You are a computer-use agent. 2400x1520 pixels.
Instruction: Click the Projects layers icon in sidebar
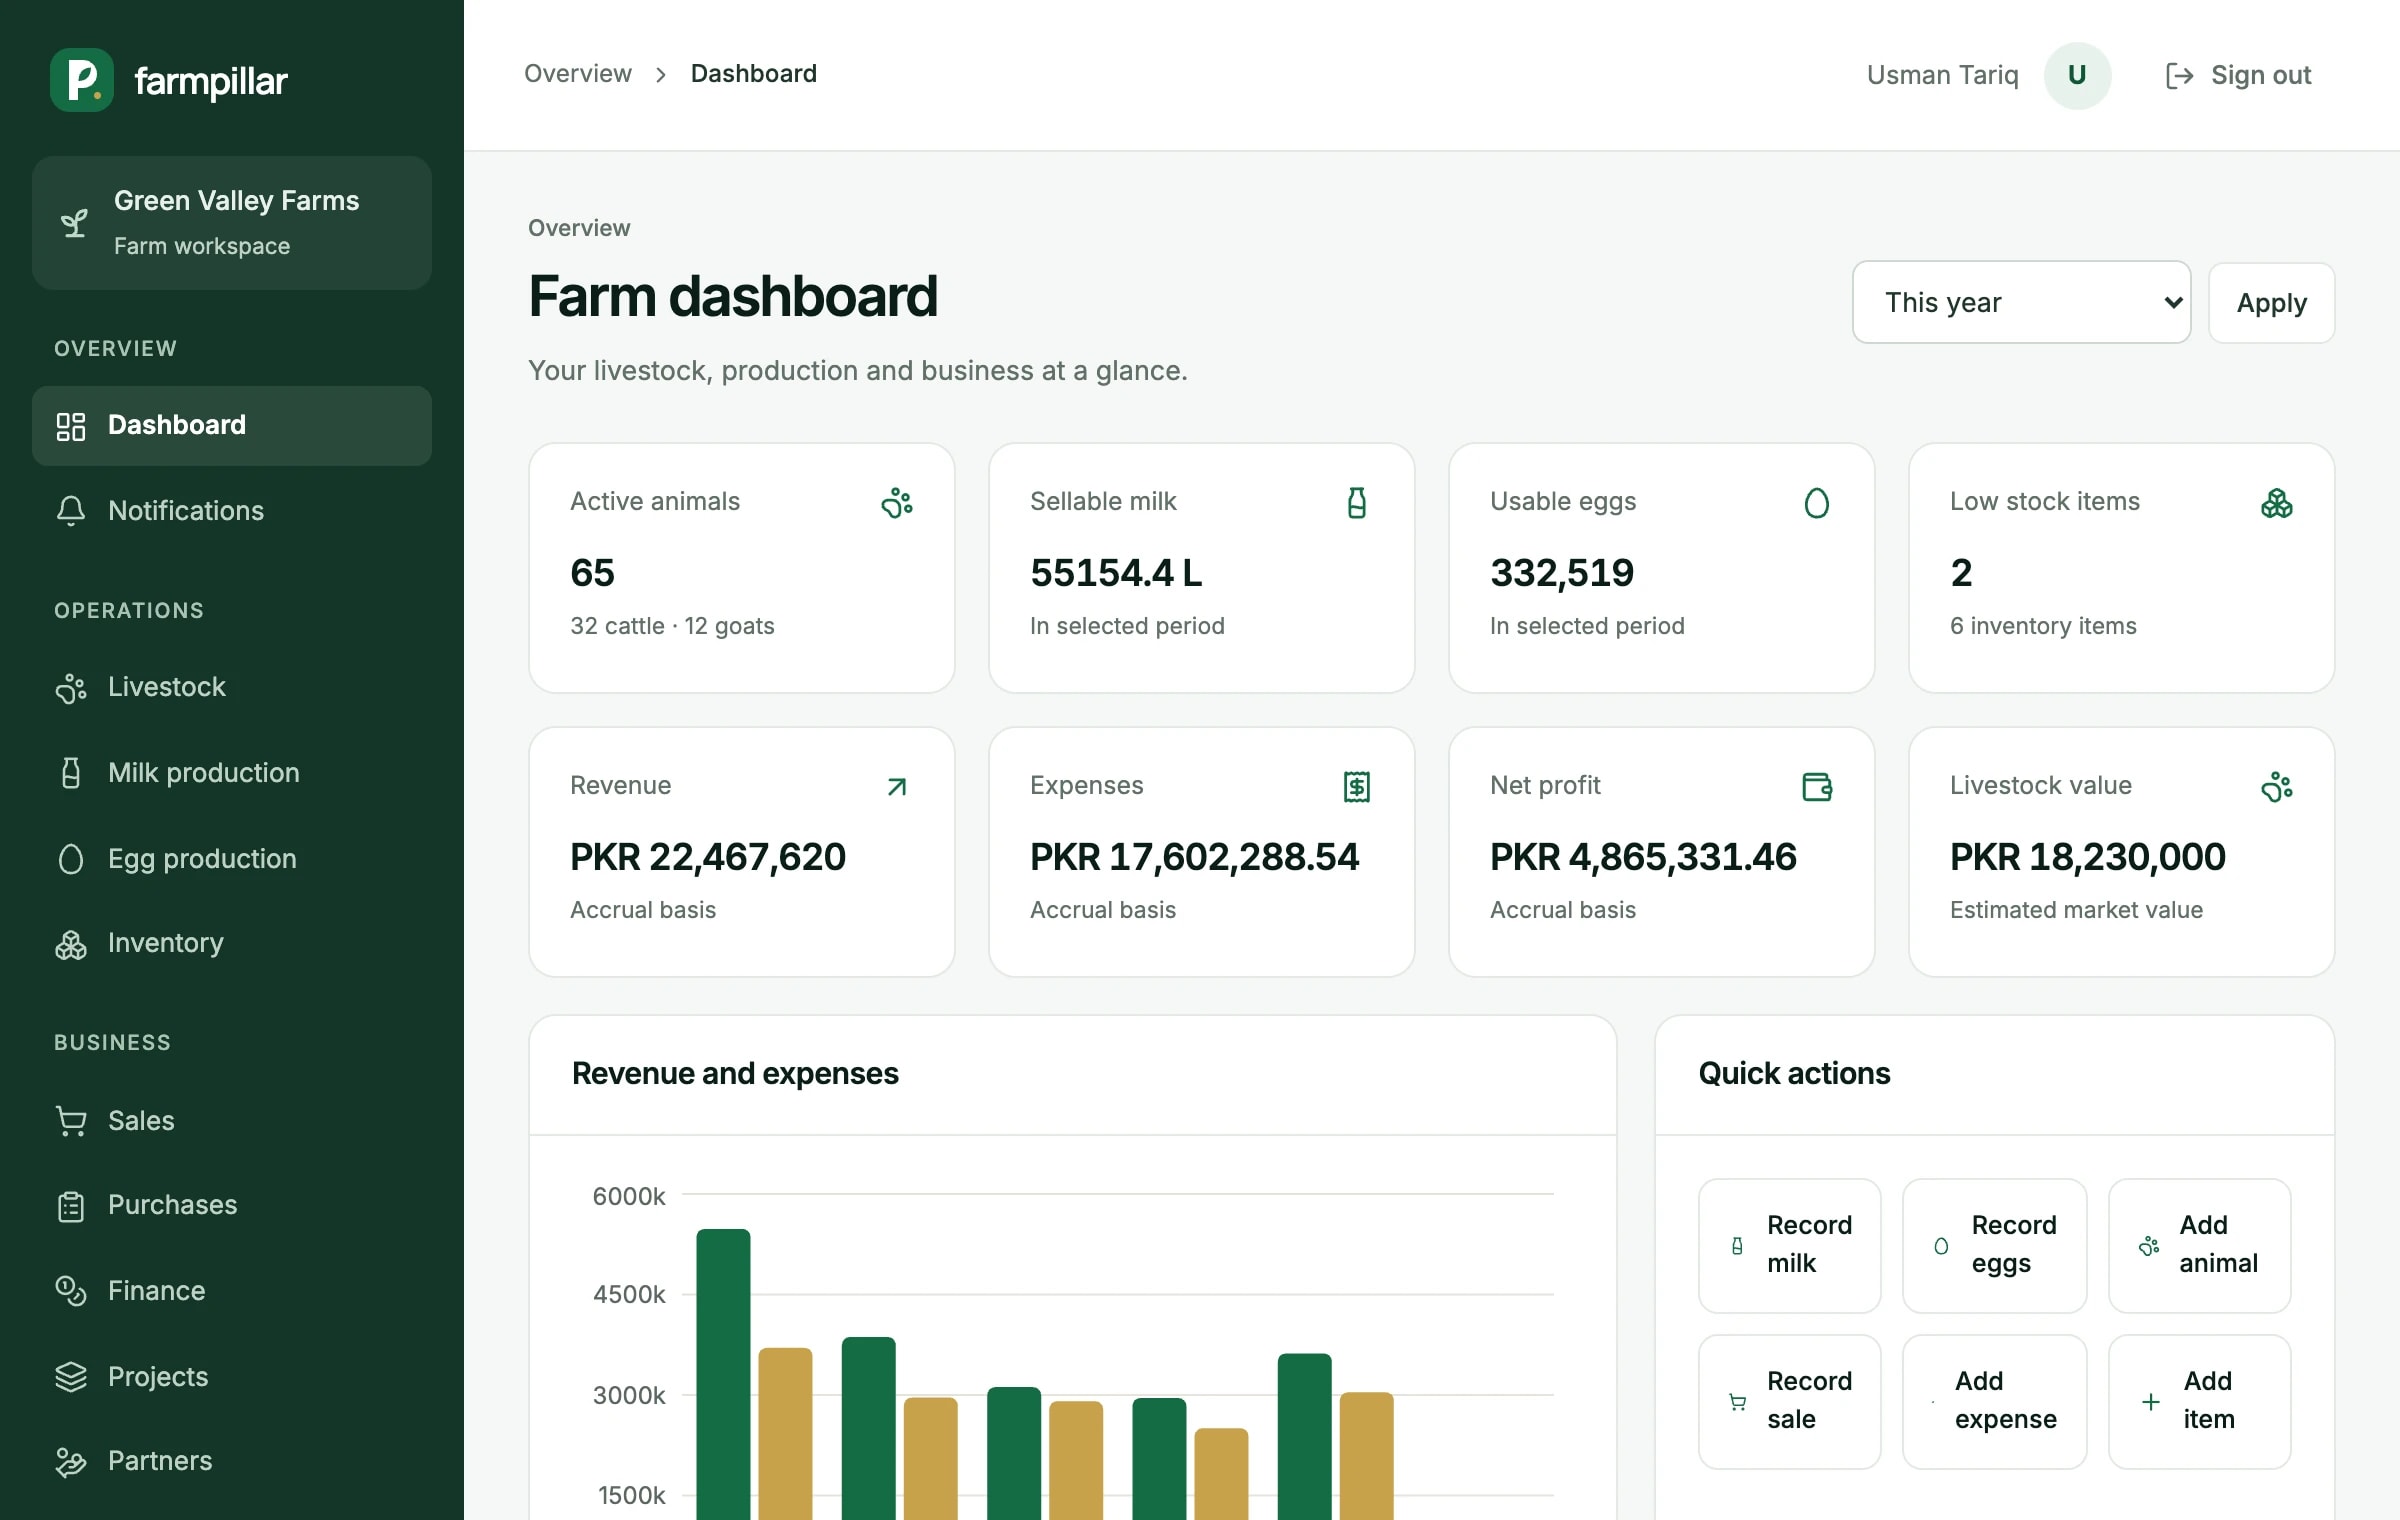tap(71, 1377)
